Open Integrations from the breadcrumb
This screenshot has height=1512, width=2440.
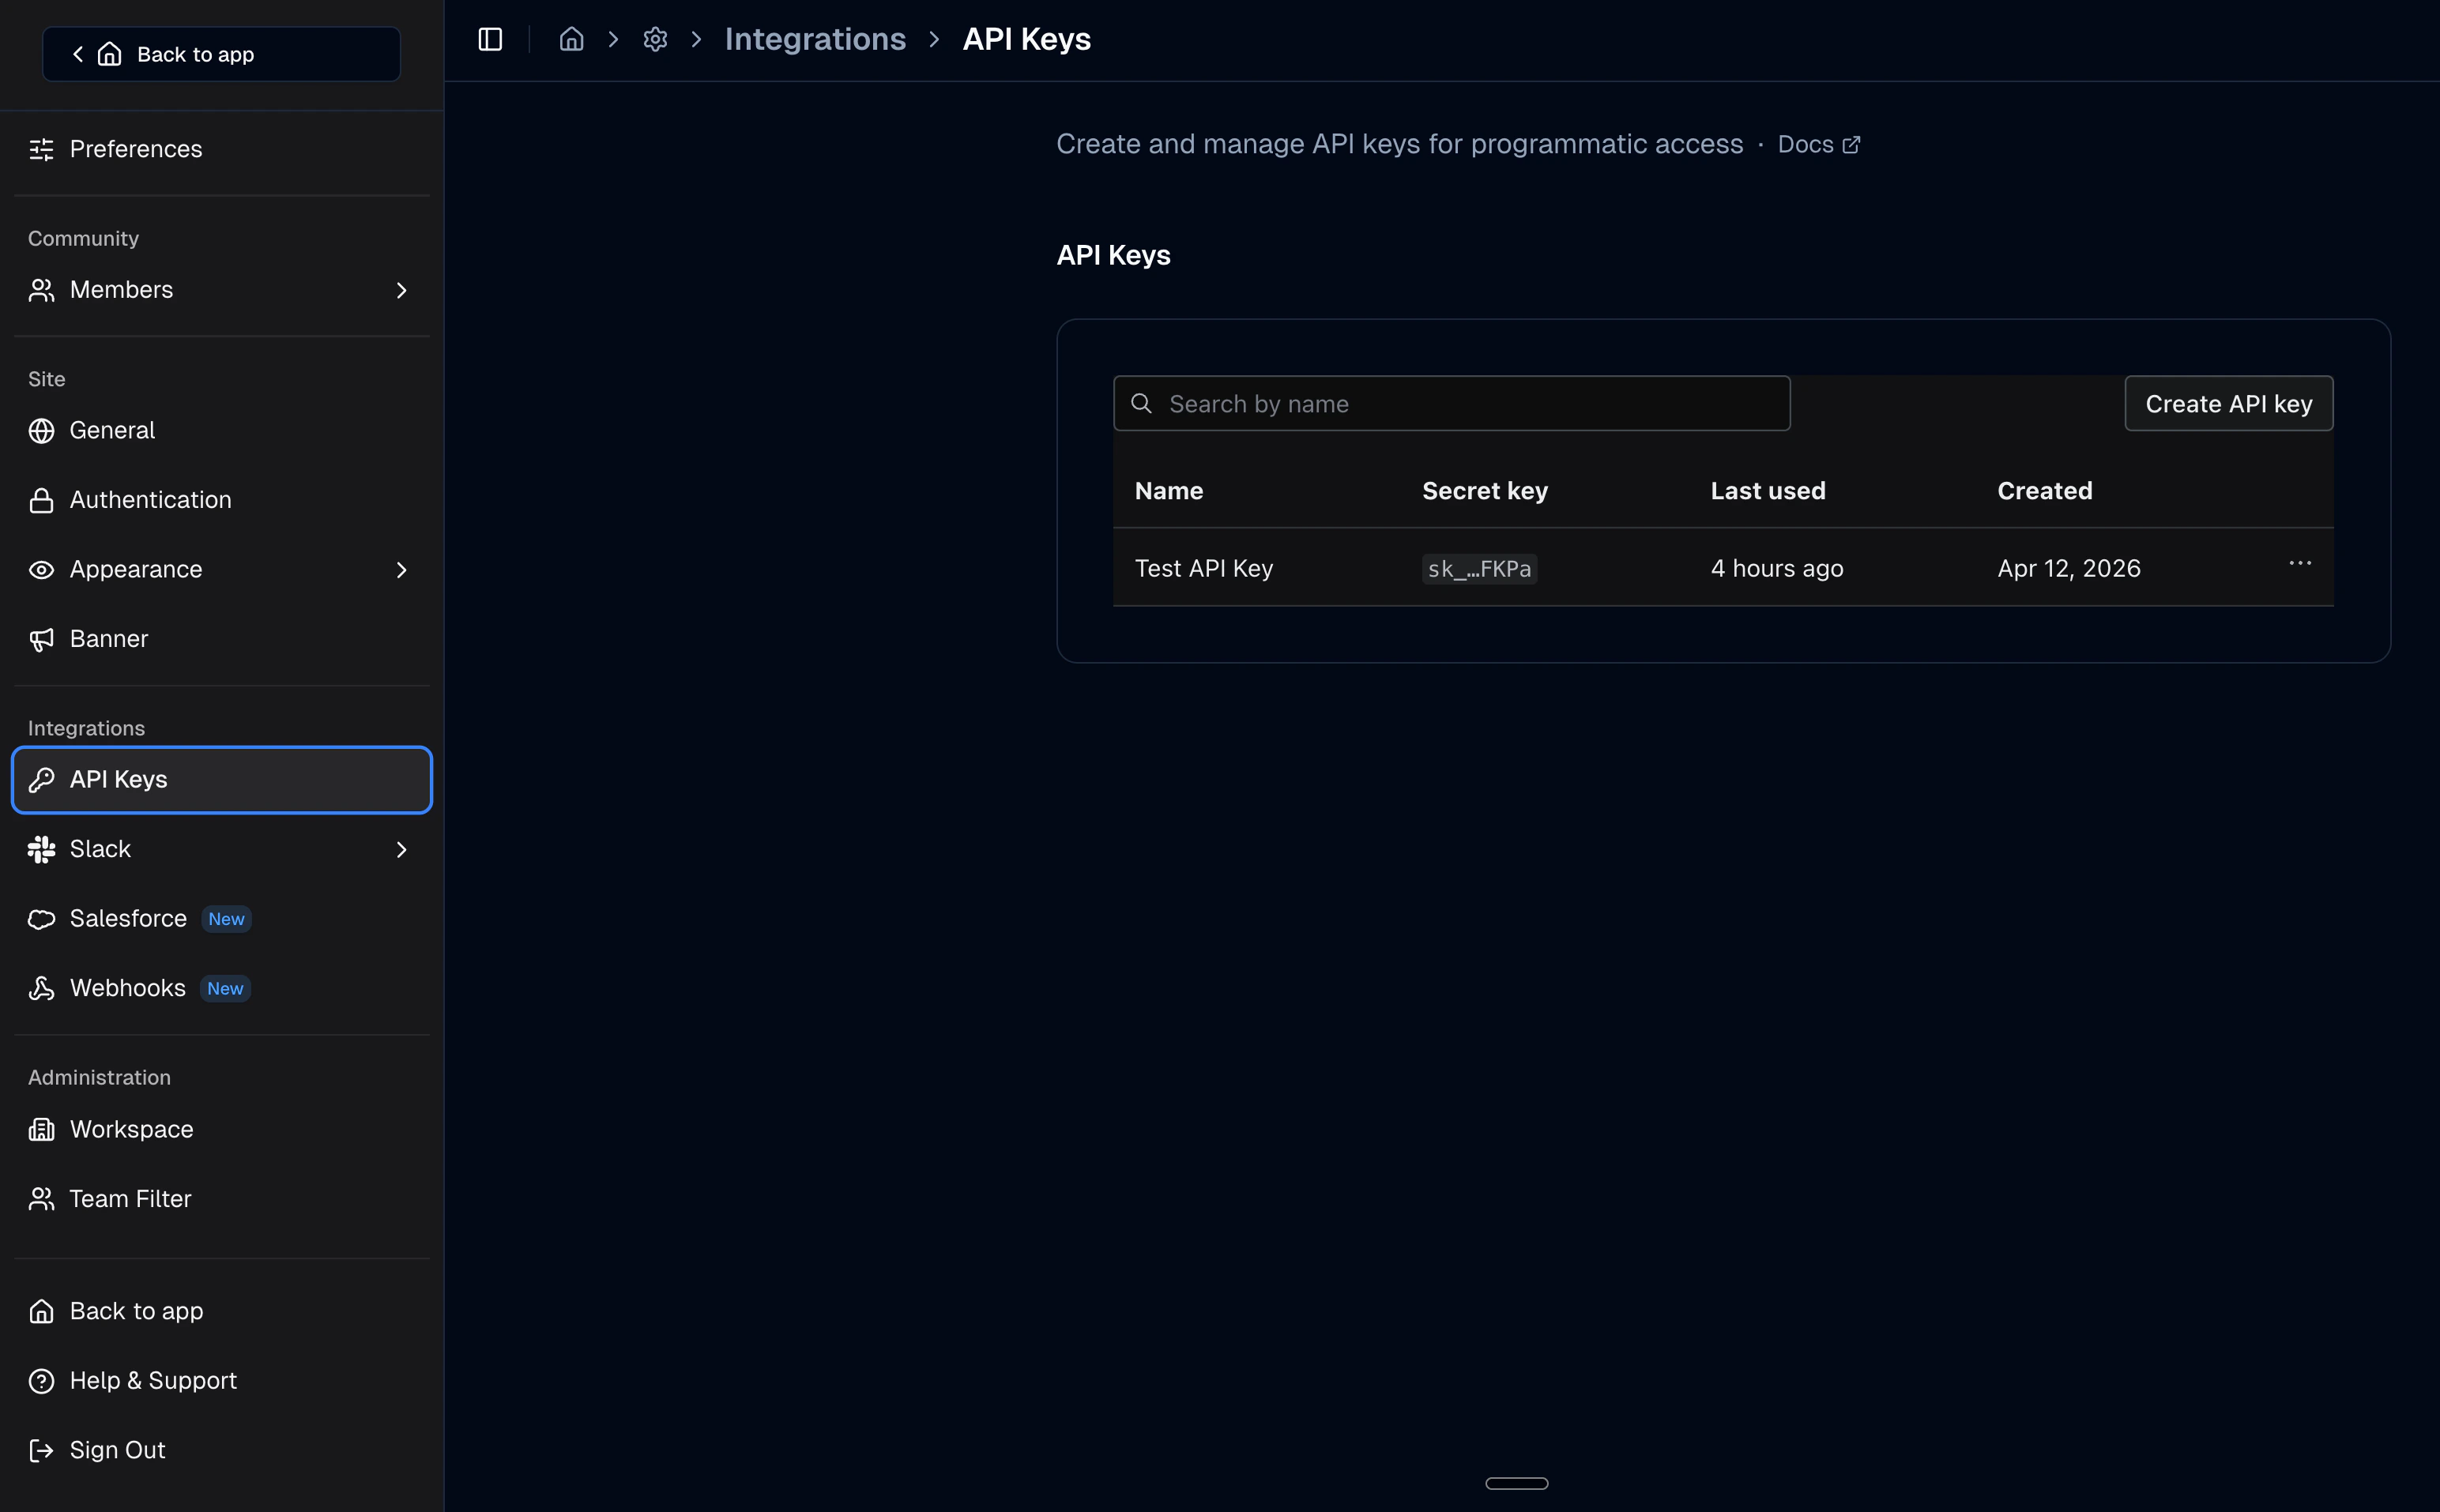point(815,38)
